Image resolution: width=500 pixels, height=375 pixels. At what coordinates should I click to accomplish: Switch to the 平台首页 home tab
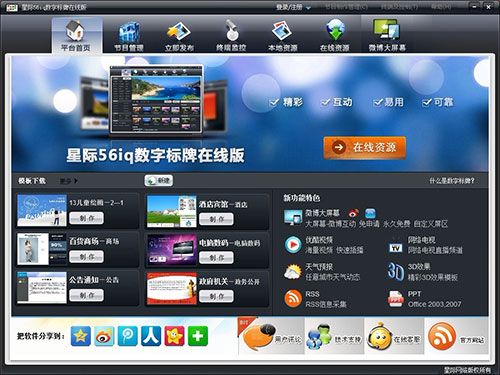point(76,36)
